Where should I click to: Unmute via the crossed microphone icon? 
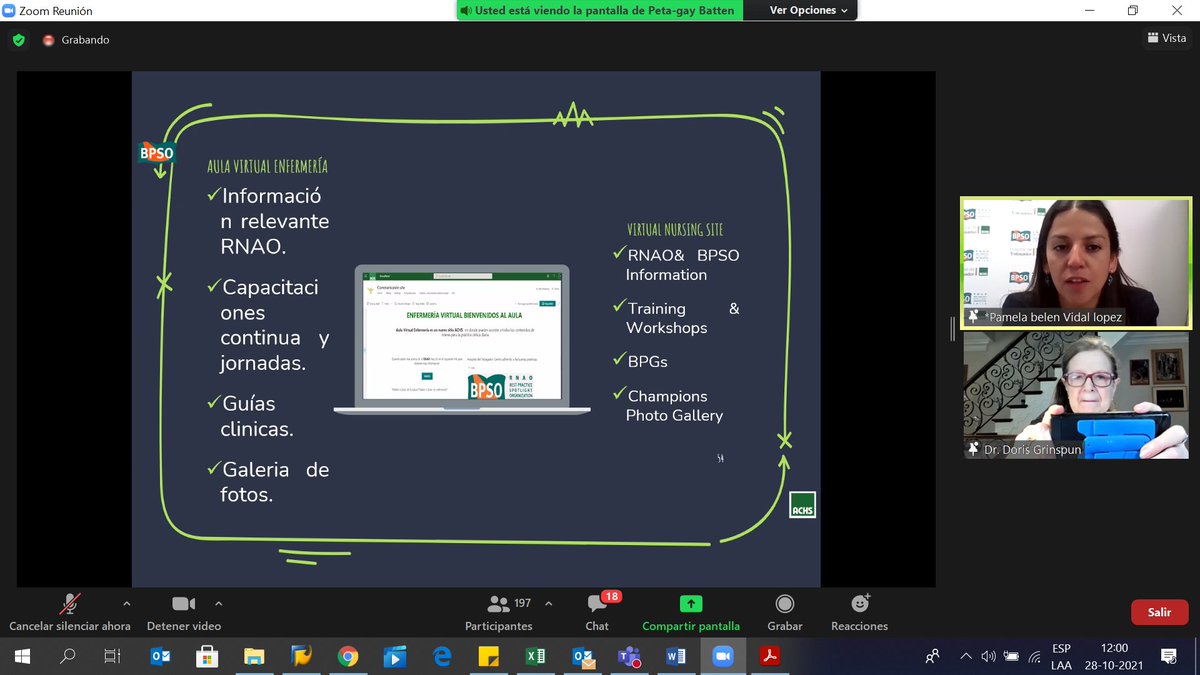tap(70, 604)
